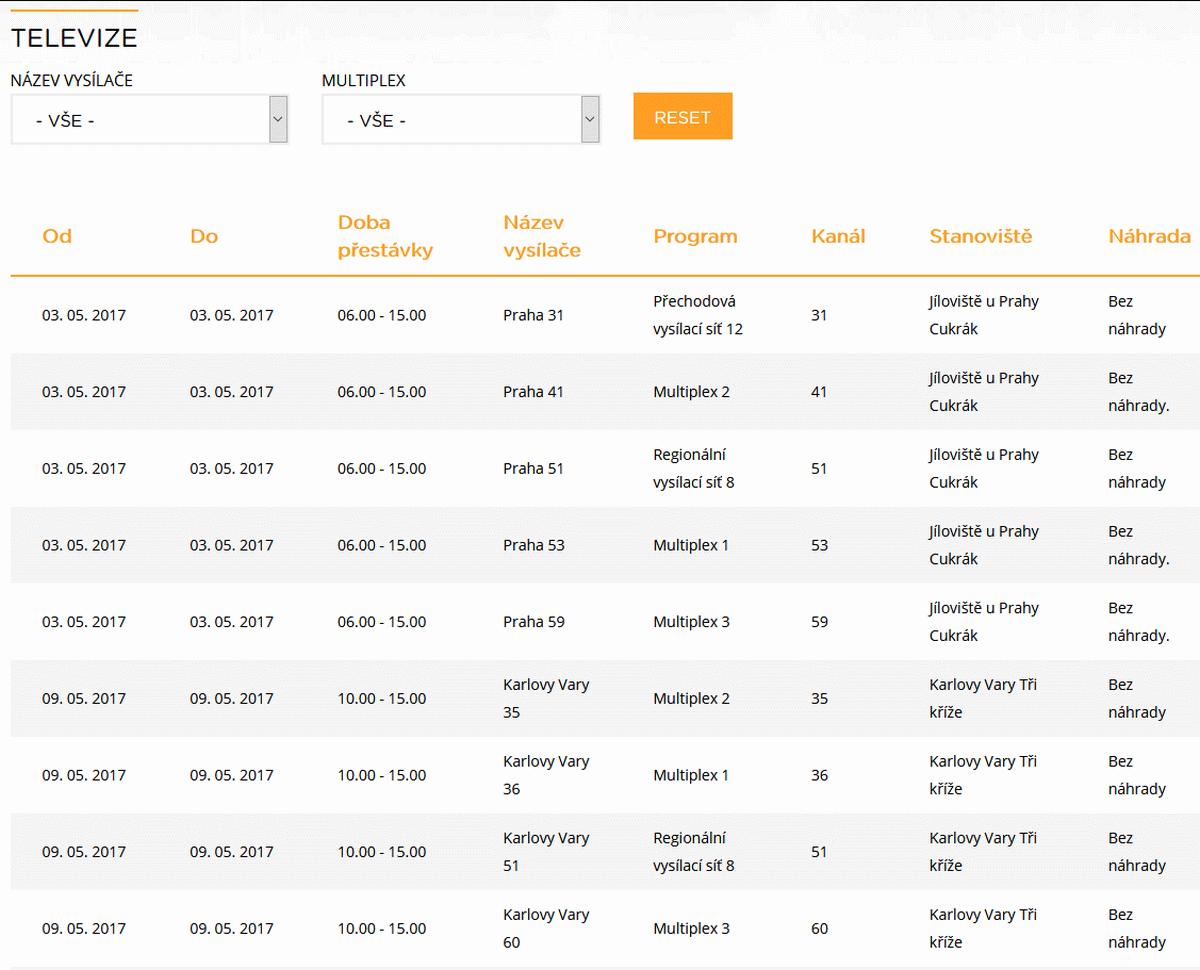Expand the Multiplex filter dropdown
This screenshot has height=970, width=1200.
click(x=461, y=120)
